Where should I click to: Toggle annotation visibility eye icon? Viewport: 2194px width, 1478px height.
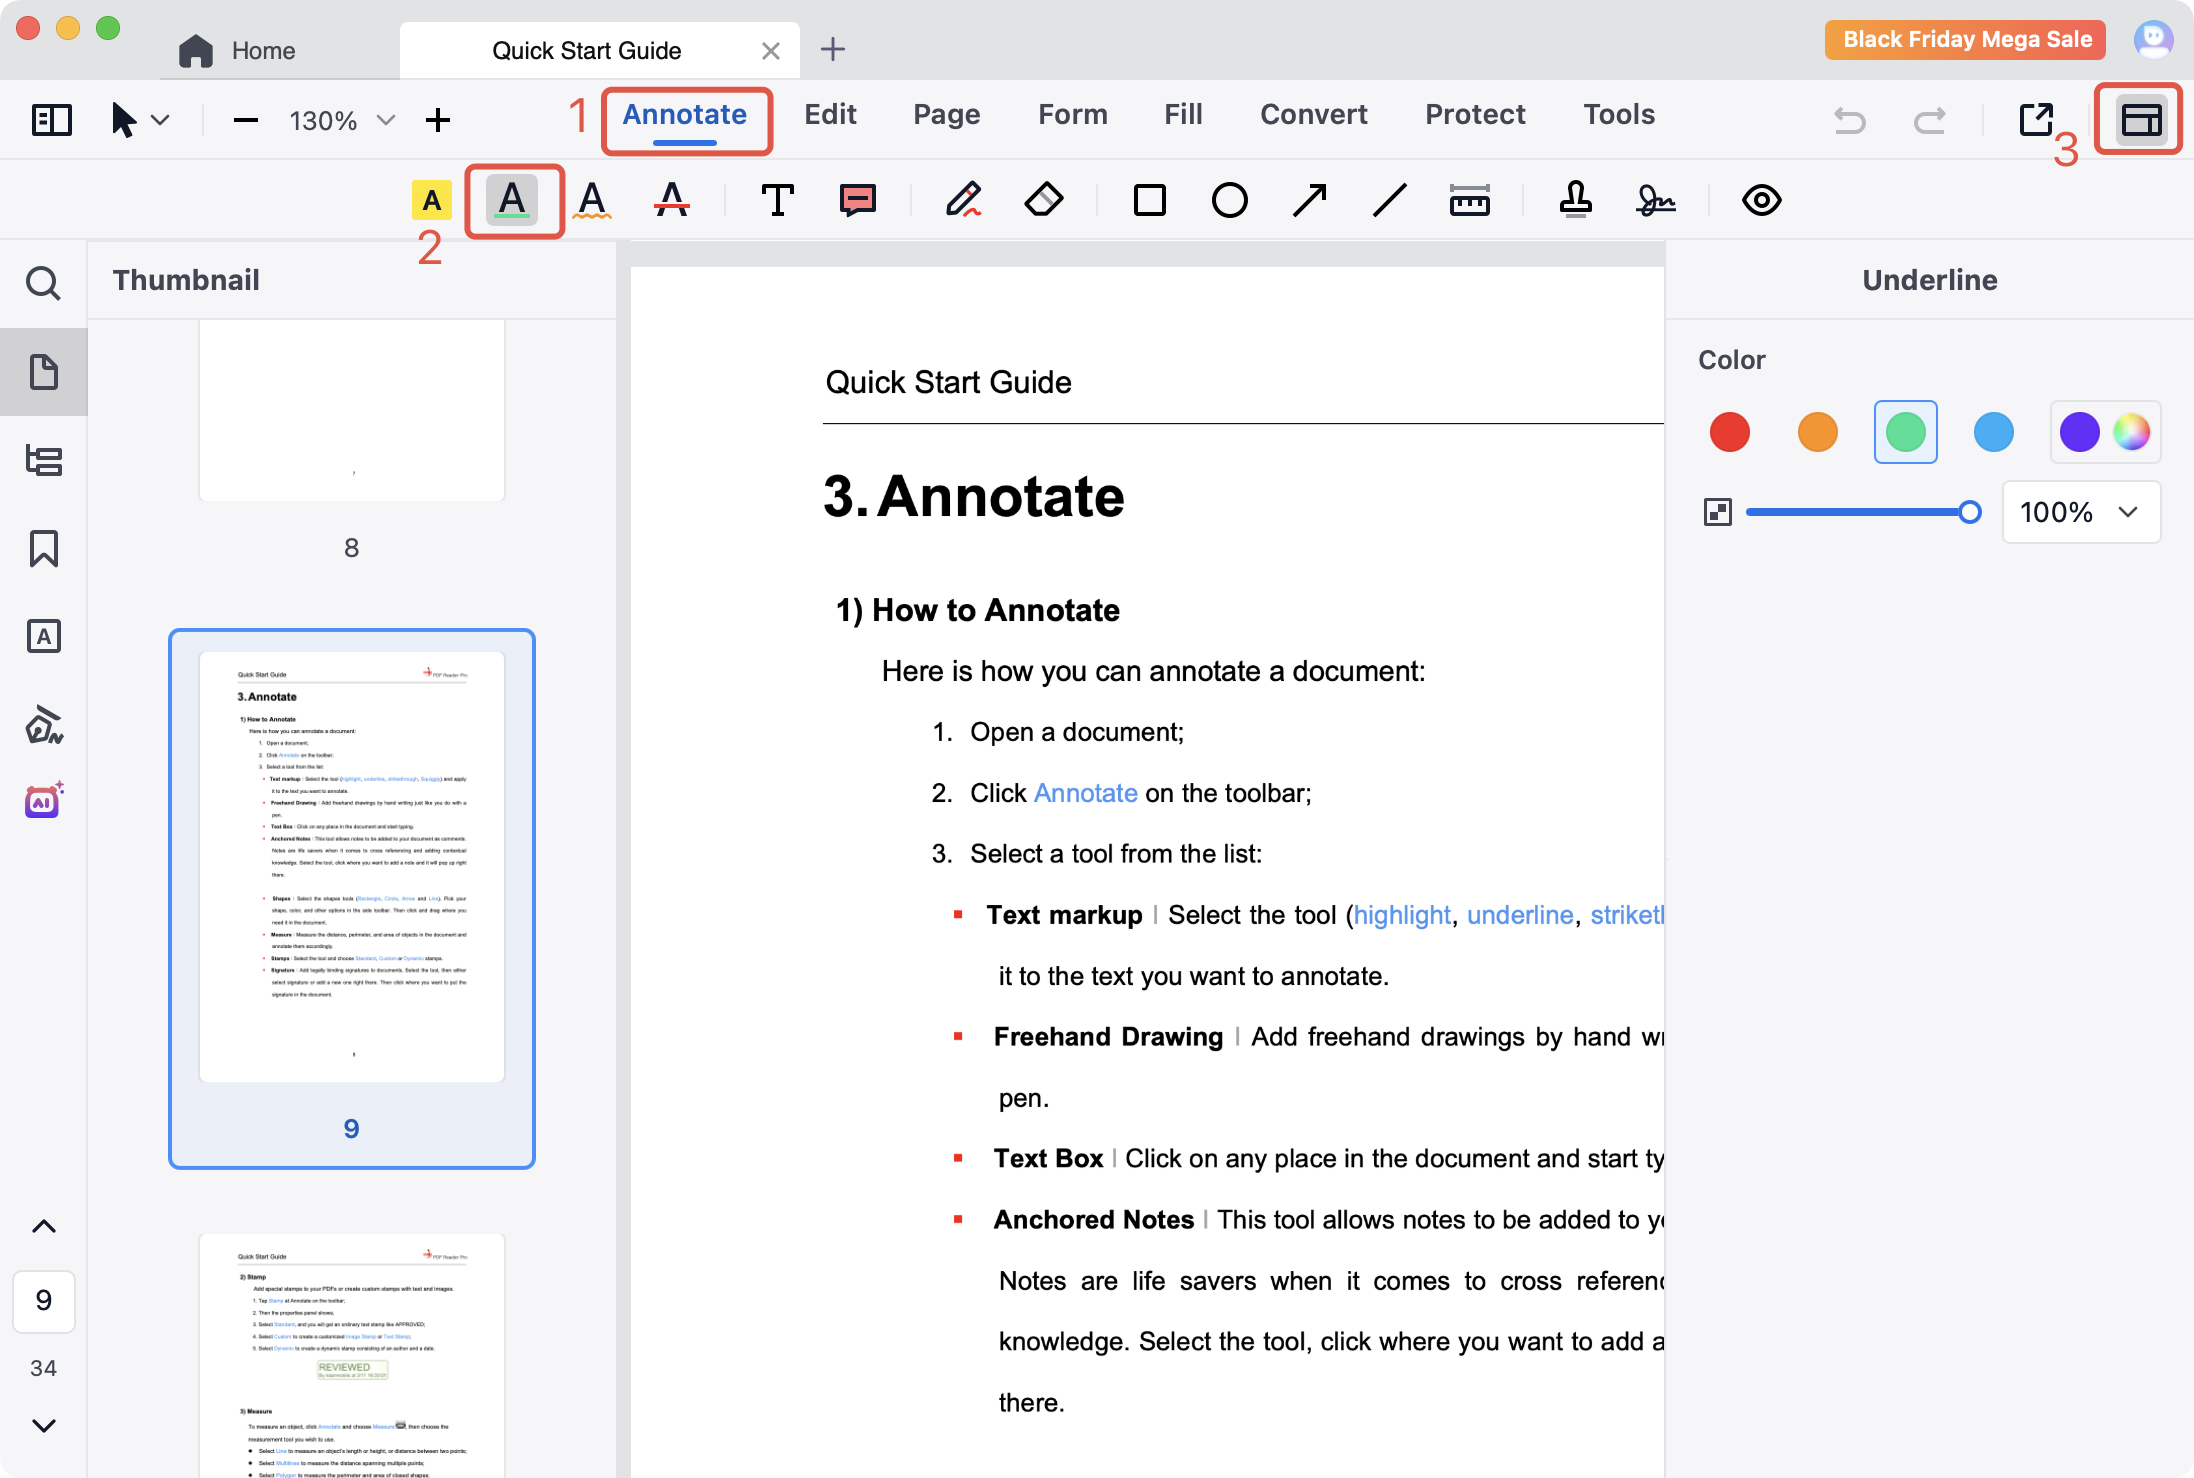pos(1761,200)
